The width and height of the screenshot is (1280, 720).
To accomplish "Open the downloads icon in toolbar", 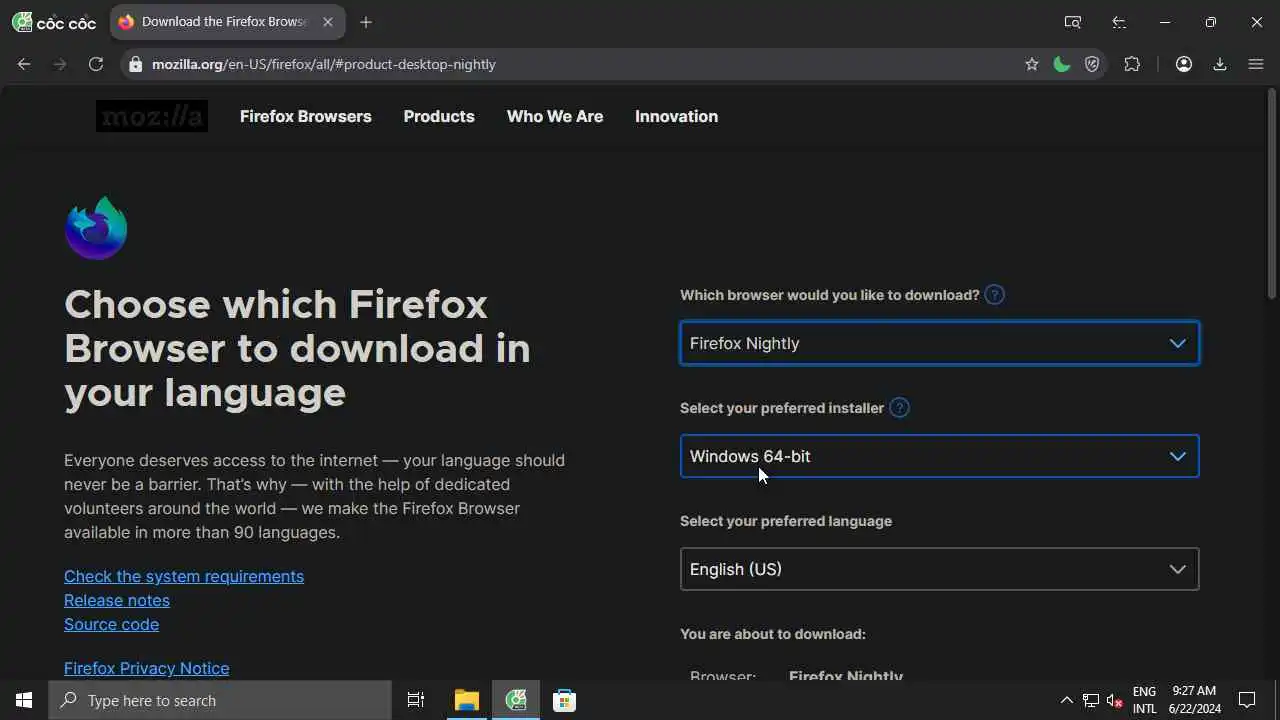I will pyautogui.click(x=1220, y=64).
